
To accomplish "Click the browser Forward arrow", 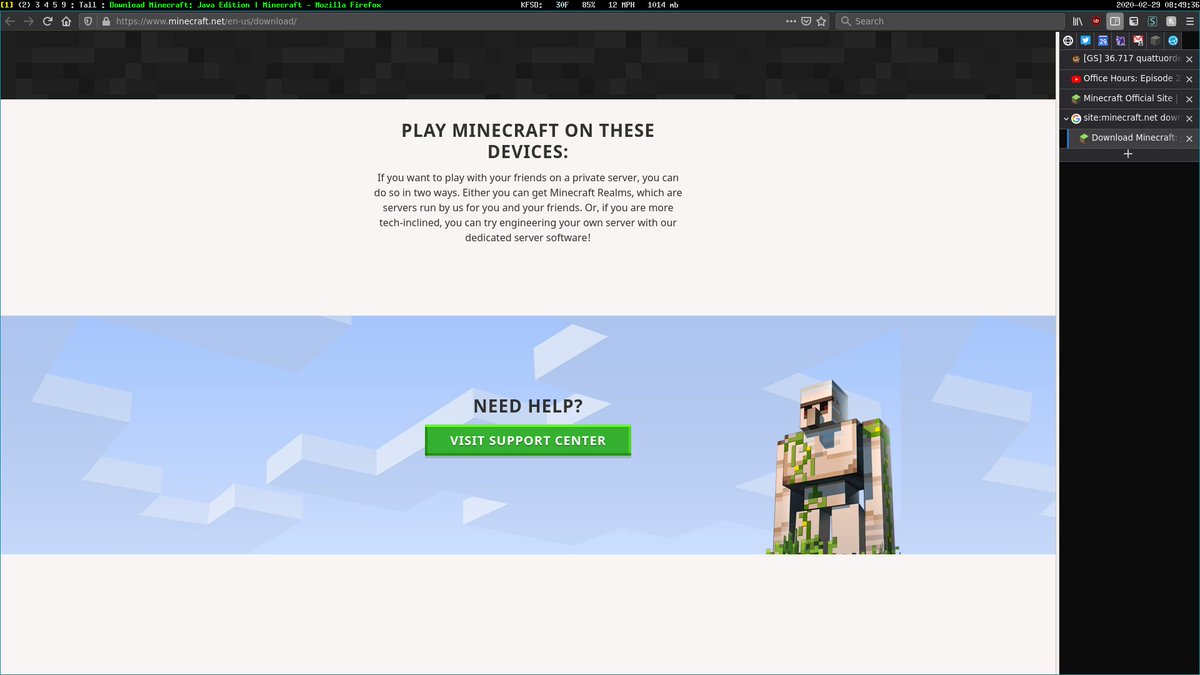I will point(28,21).
